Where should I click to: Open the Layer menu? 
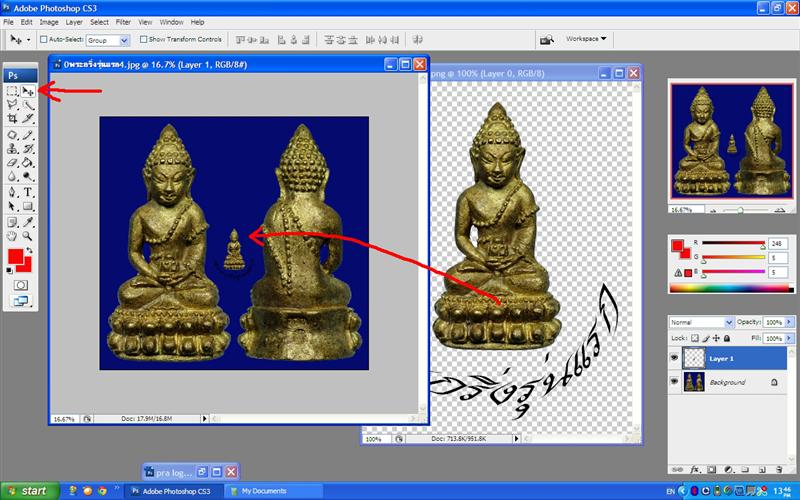pos(71,21)
